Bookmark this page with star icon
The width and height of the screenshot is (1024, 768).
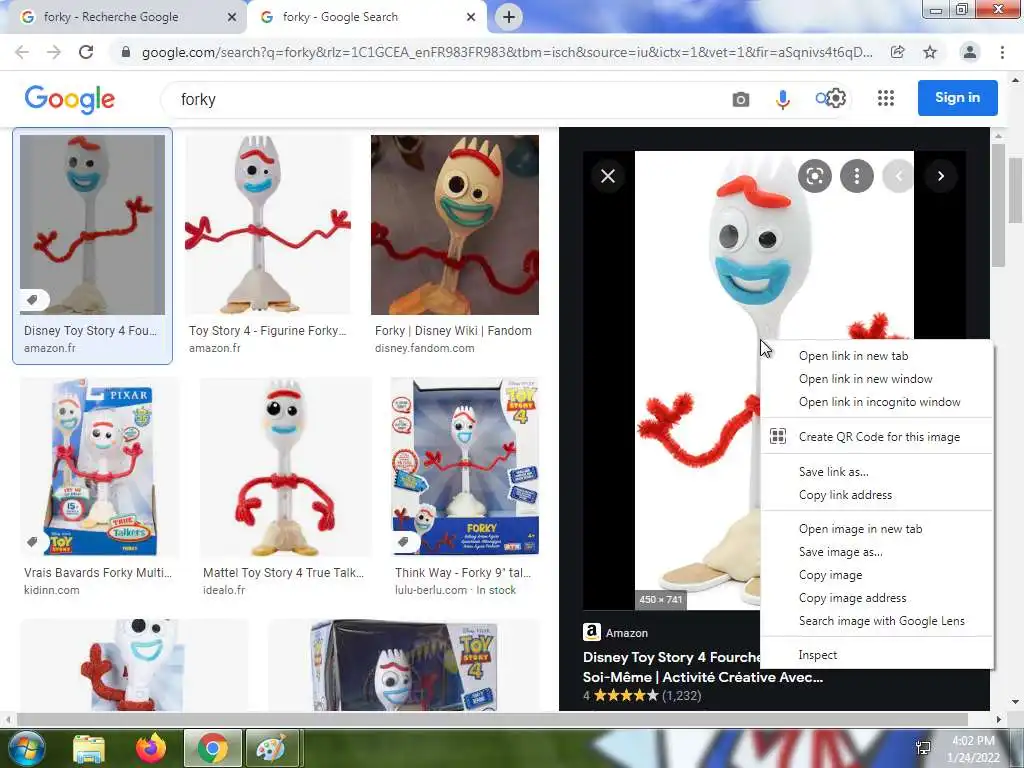tap(930, 52)
